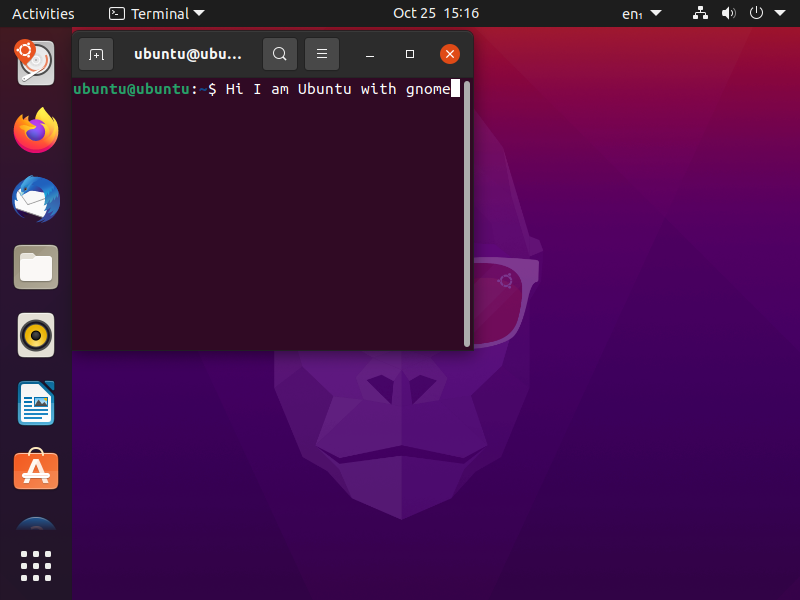Launch Firefox from the dock

(36, 131)
